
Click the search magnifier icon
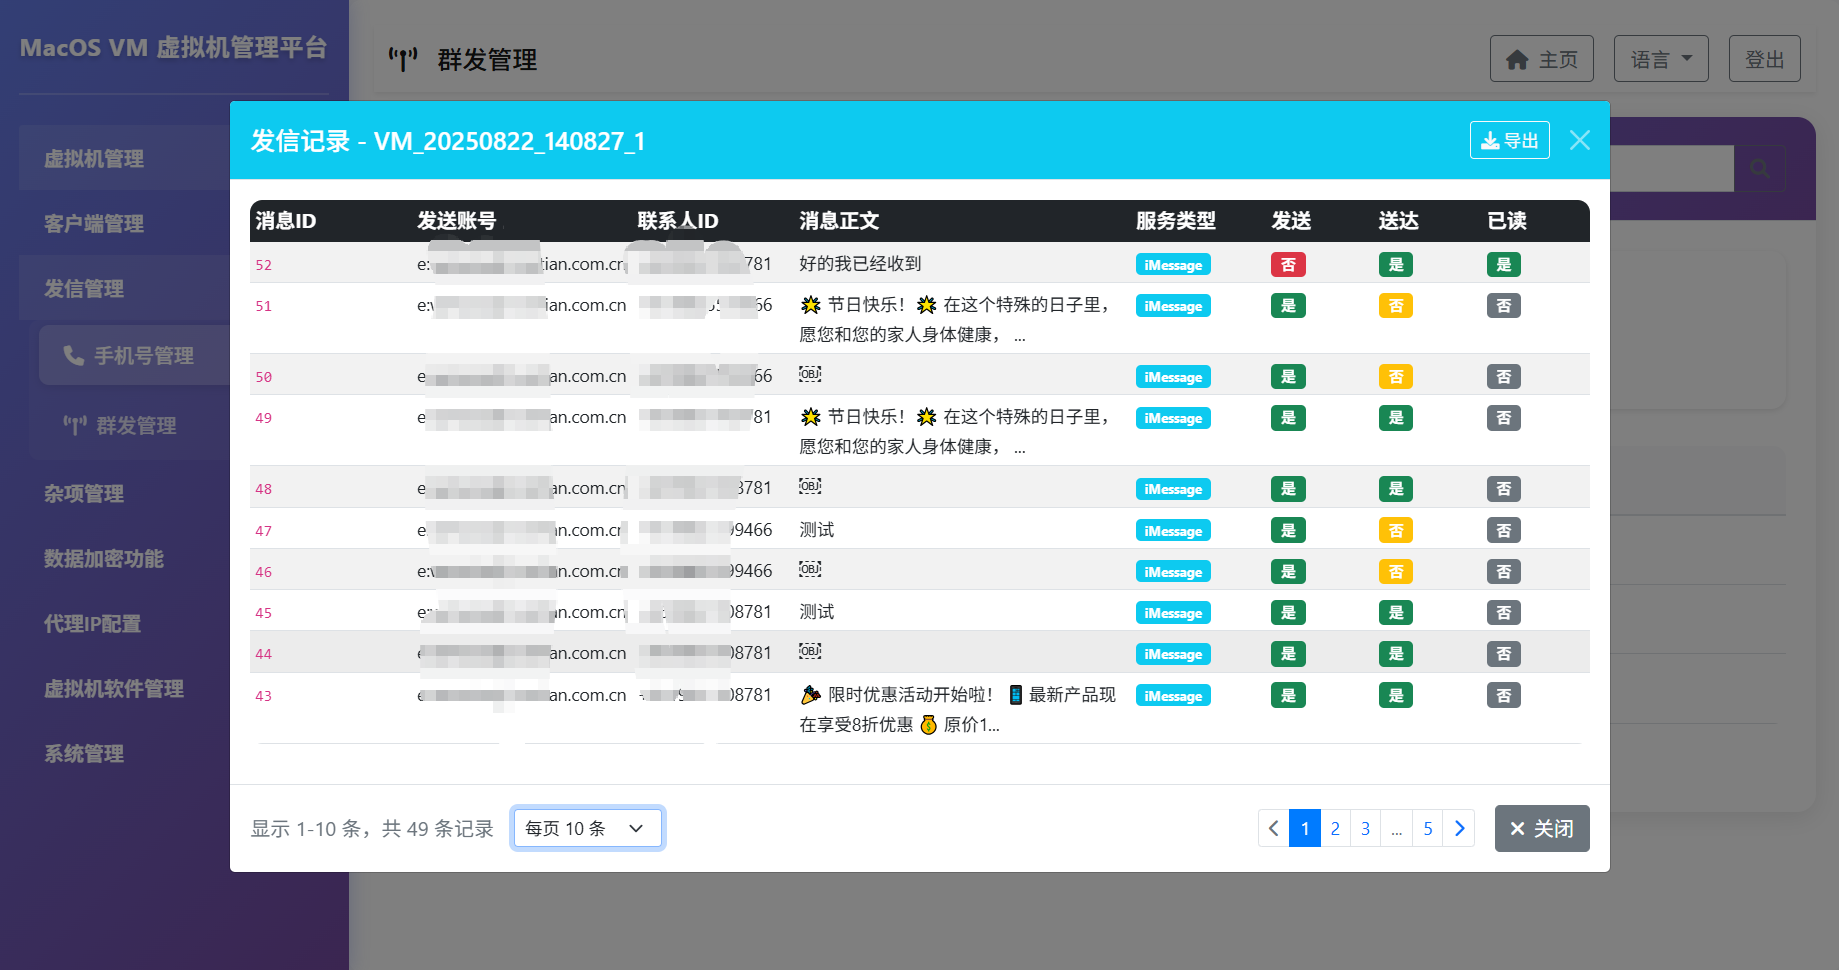click(1759, 169)
